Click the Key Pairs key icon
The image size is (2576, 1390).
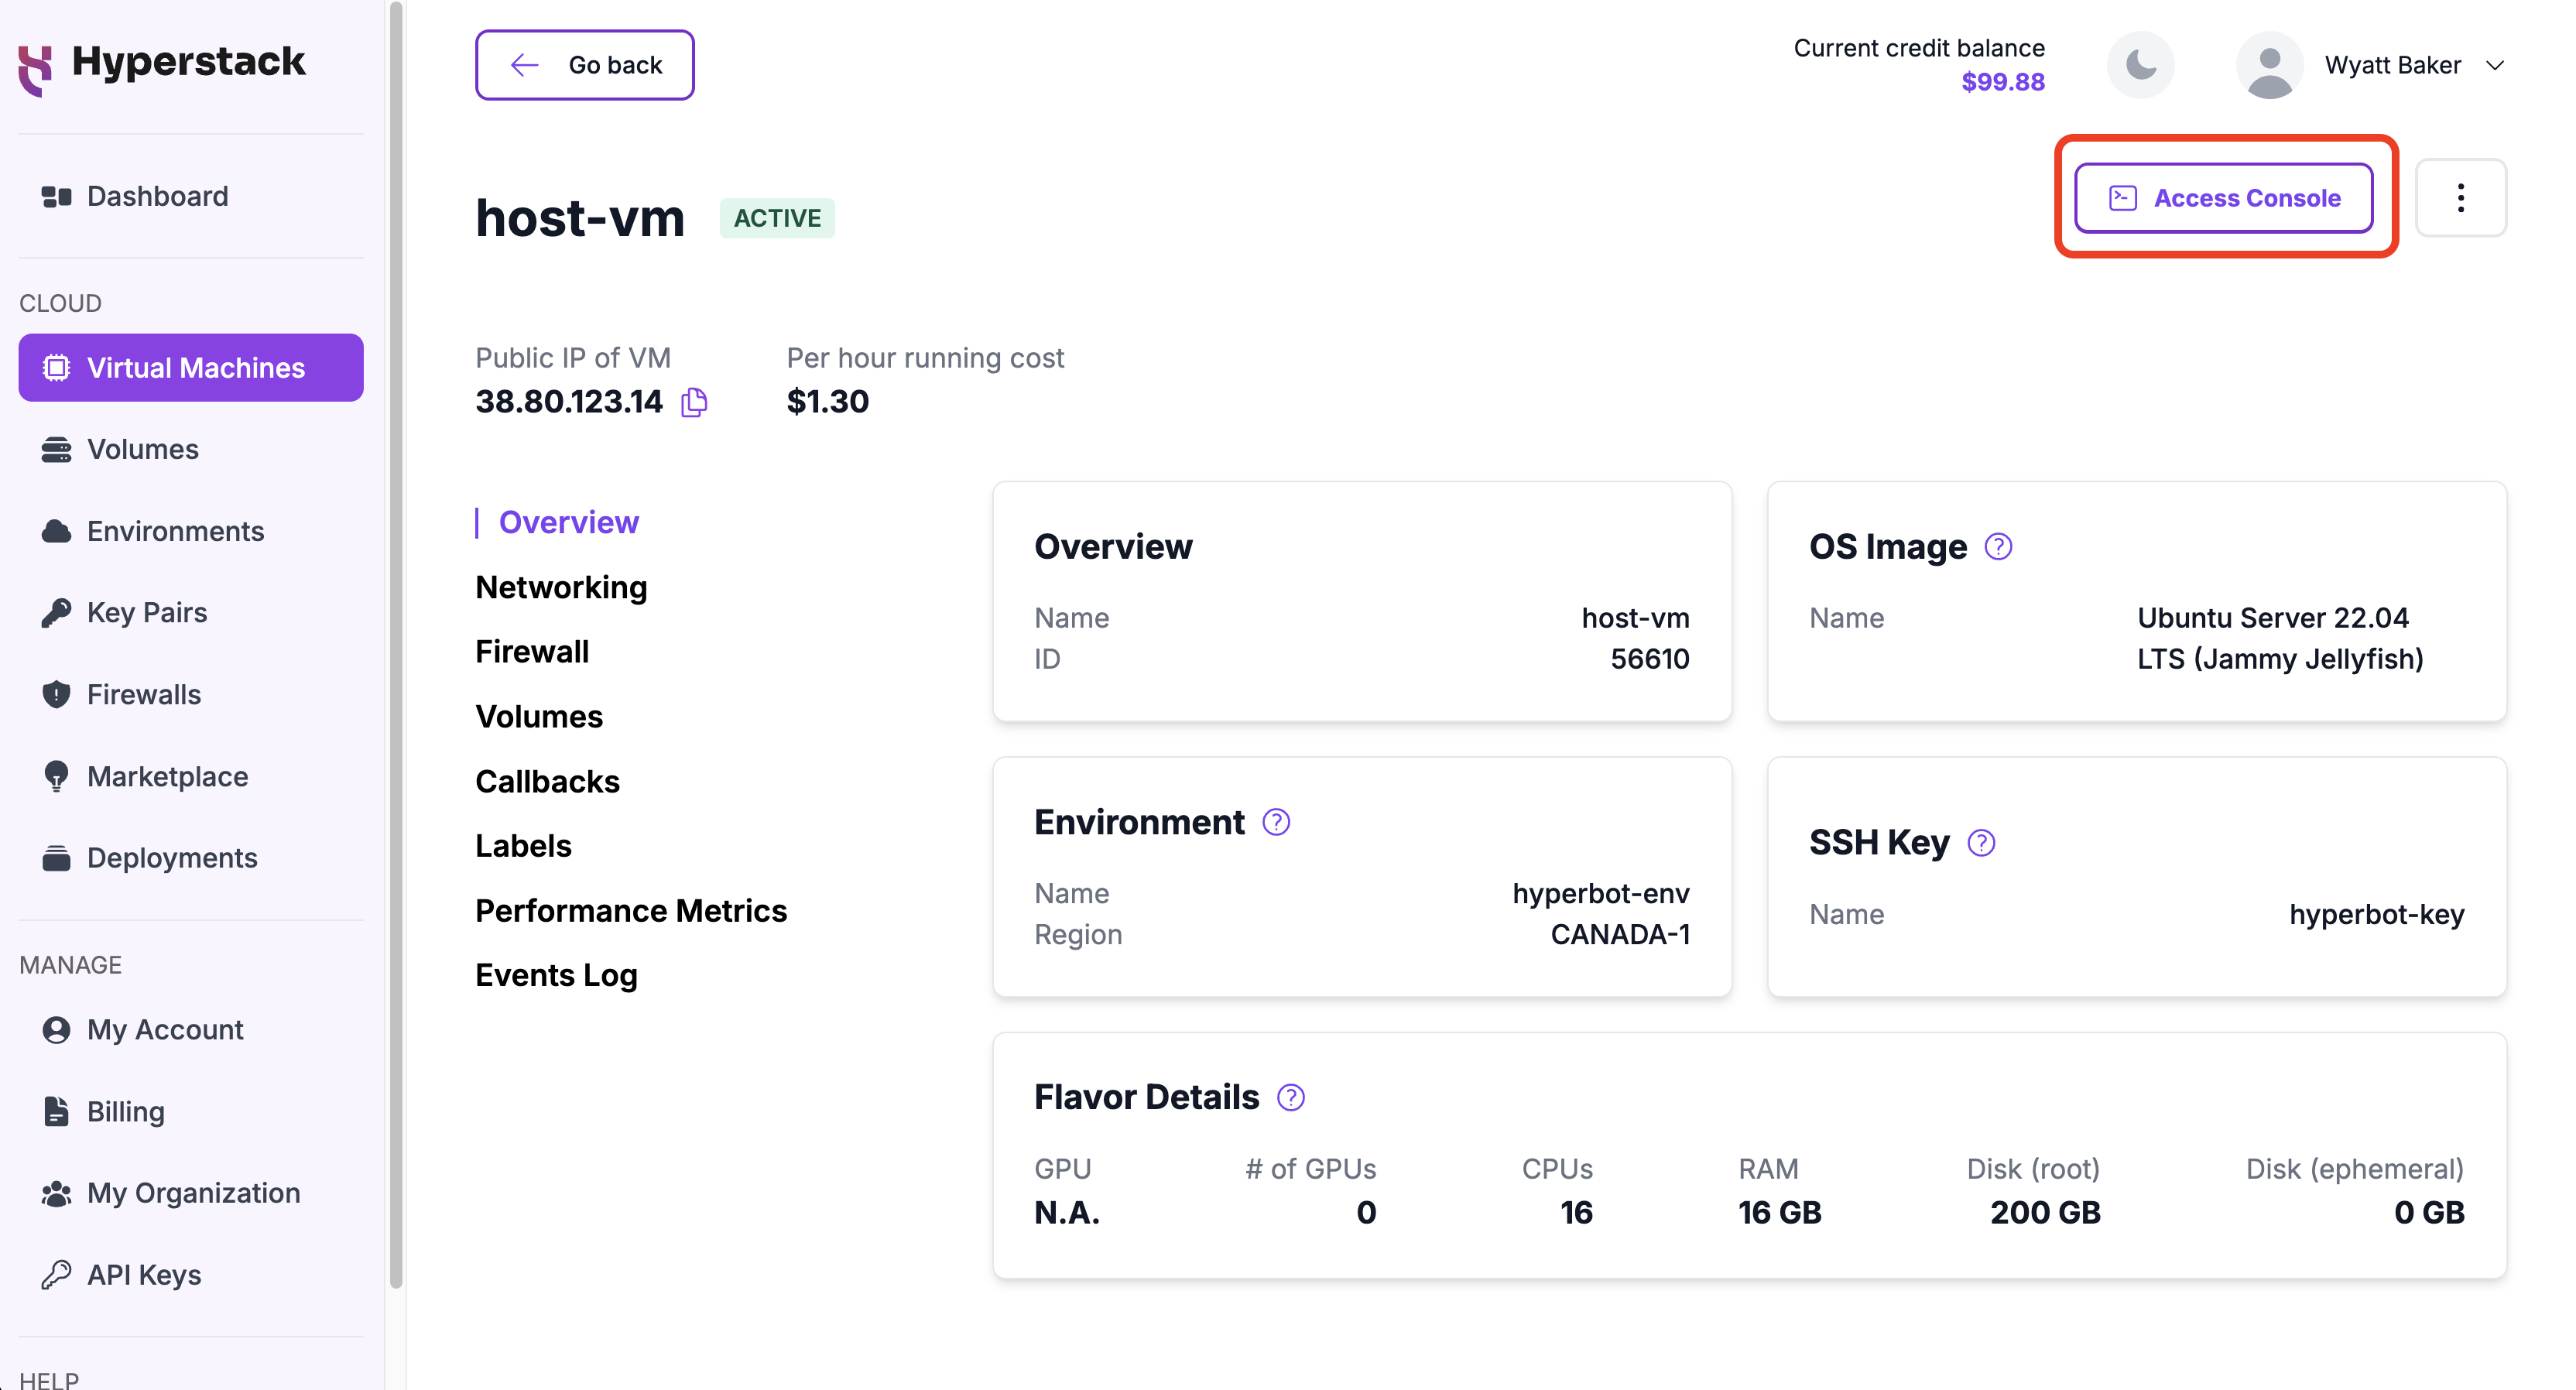tap(56, 613)
